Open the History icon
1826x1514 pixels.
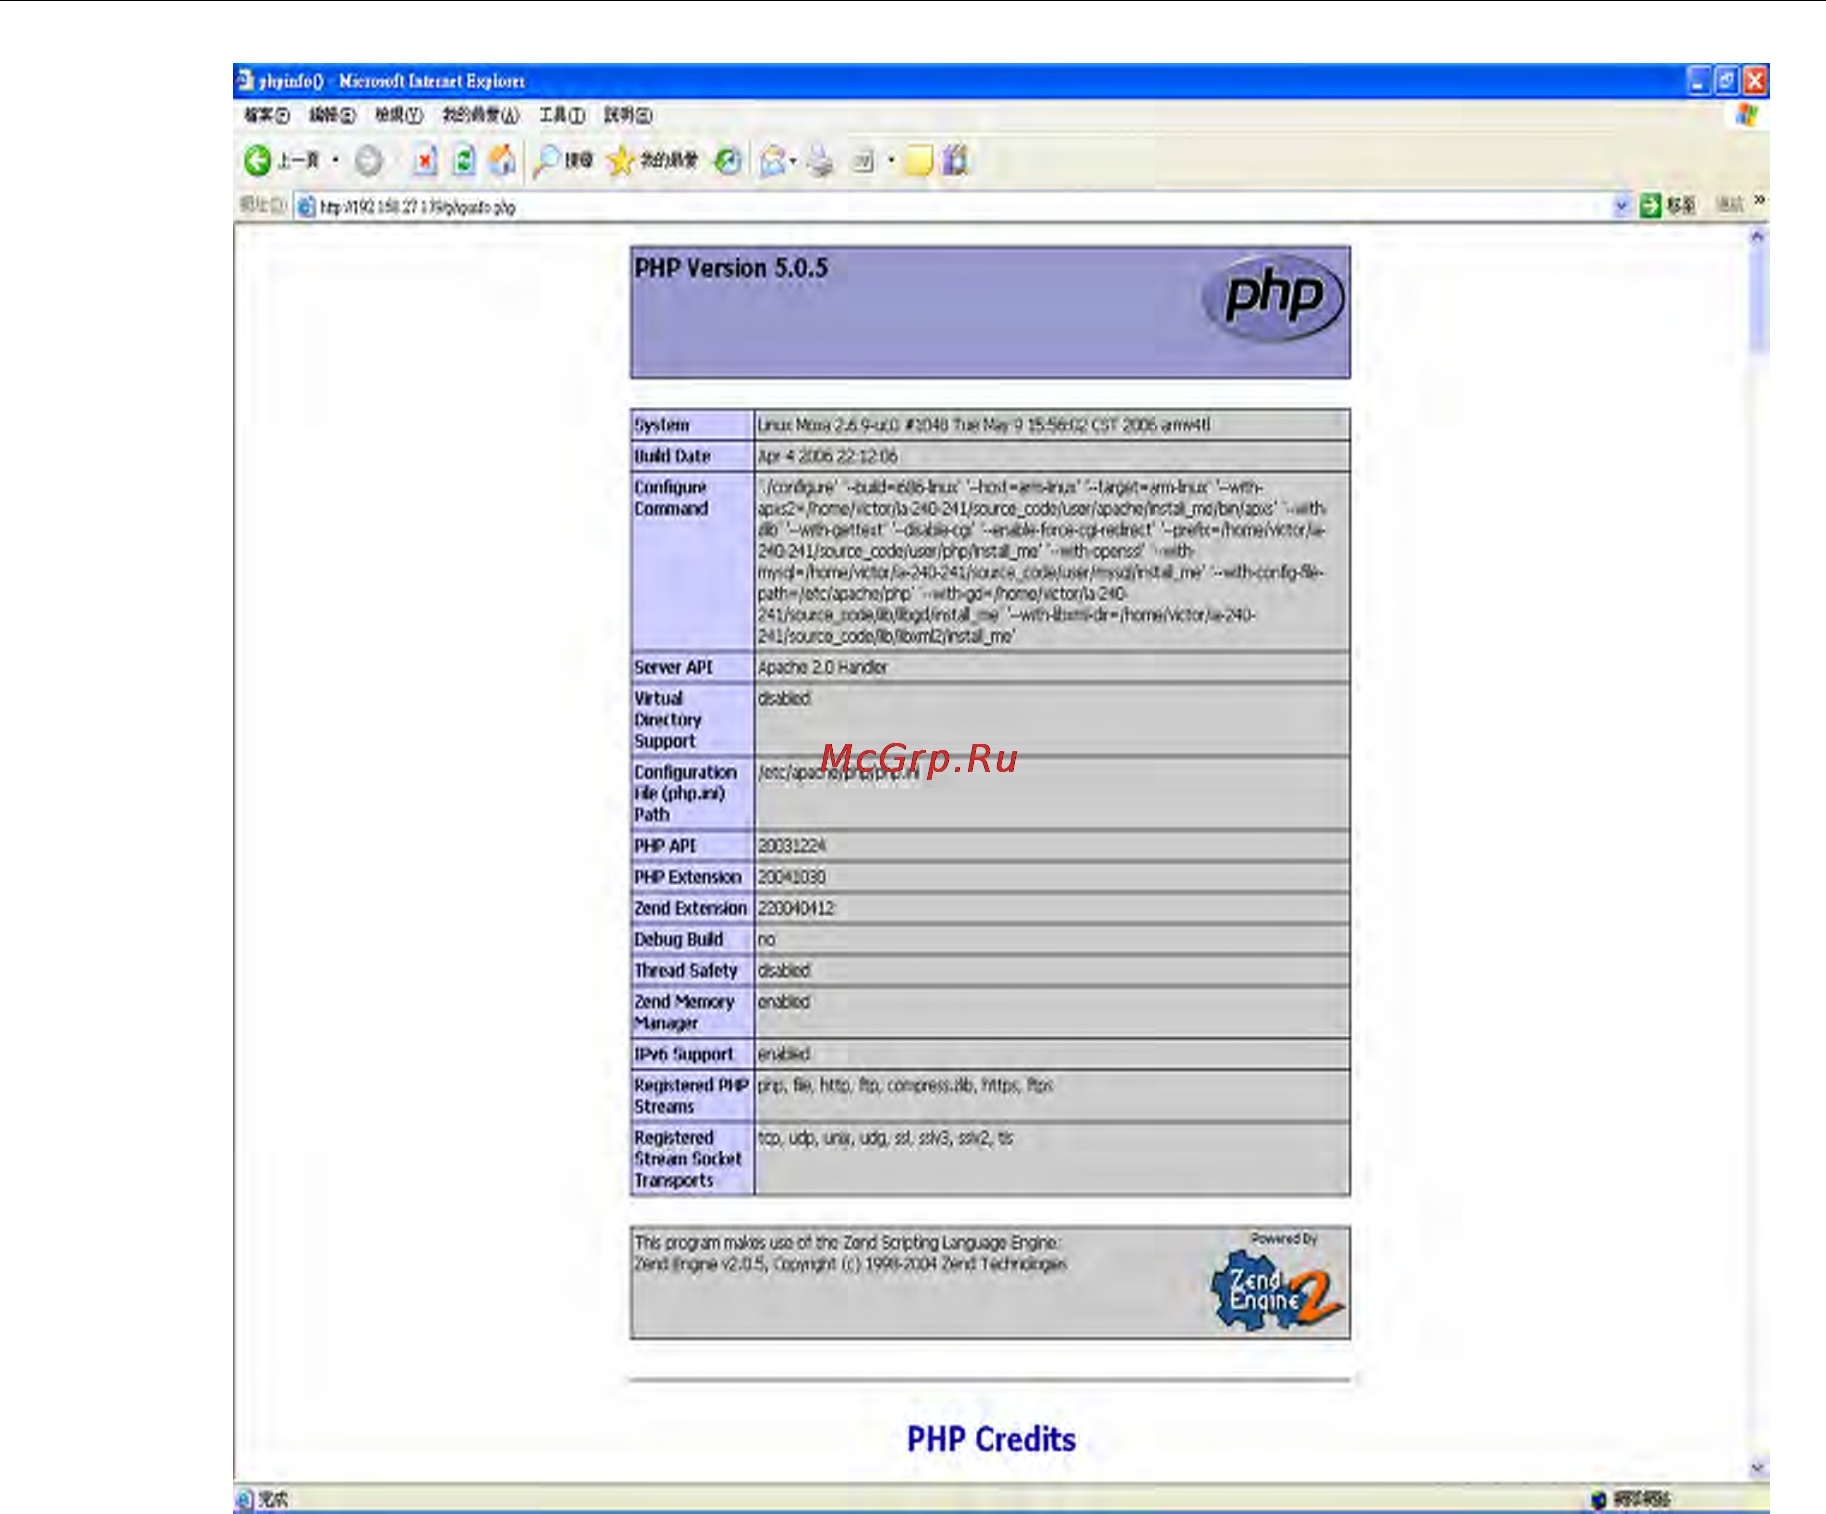coord(729,160)
